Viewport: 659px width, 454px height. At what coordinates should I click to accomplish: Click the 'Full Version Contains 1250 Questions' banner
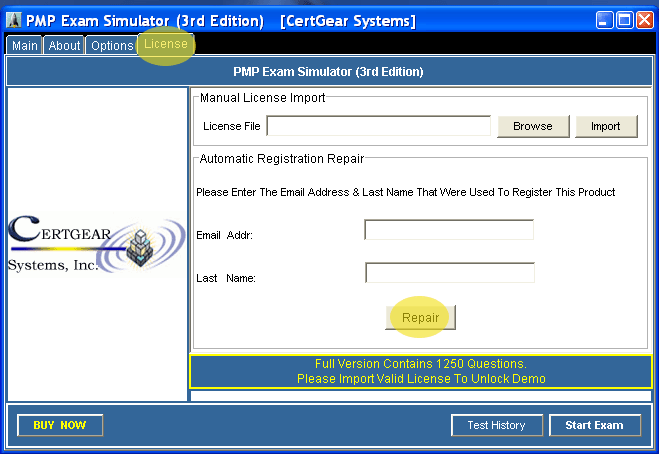pos(421,371)
